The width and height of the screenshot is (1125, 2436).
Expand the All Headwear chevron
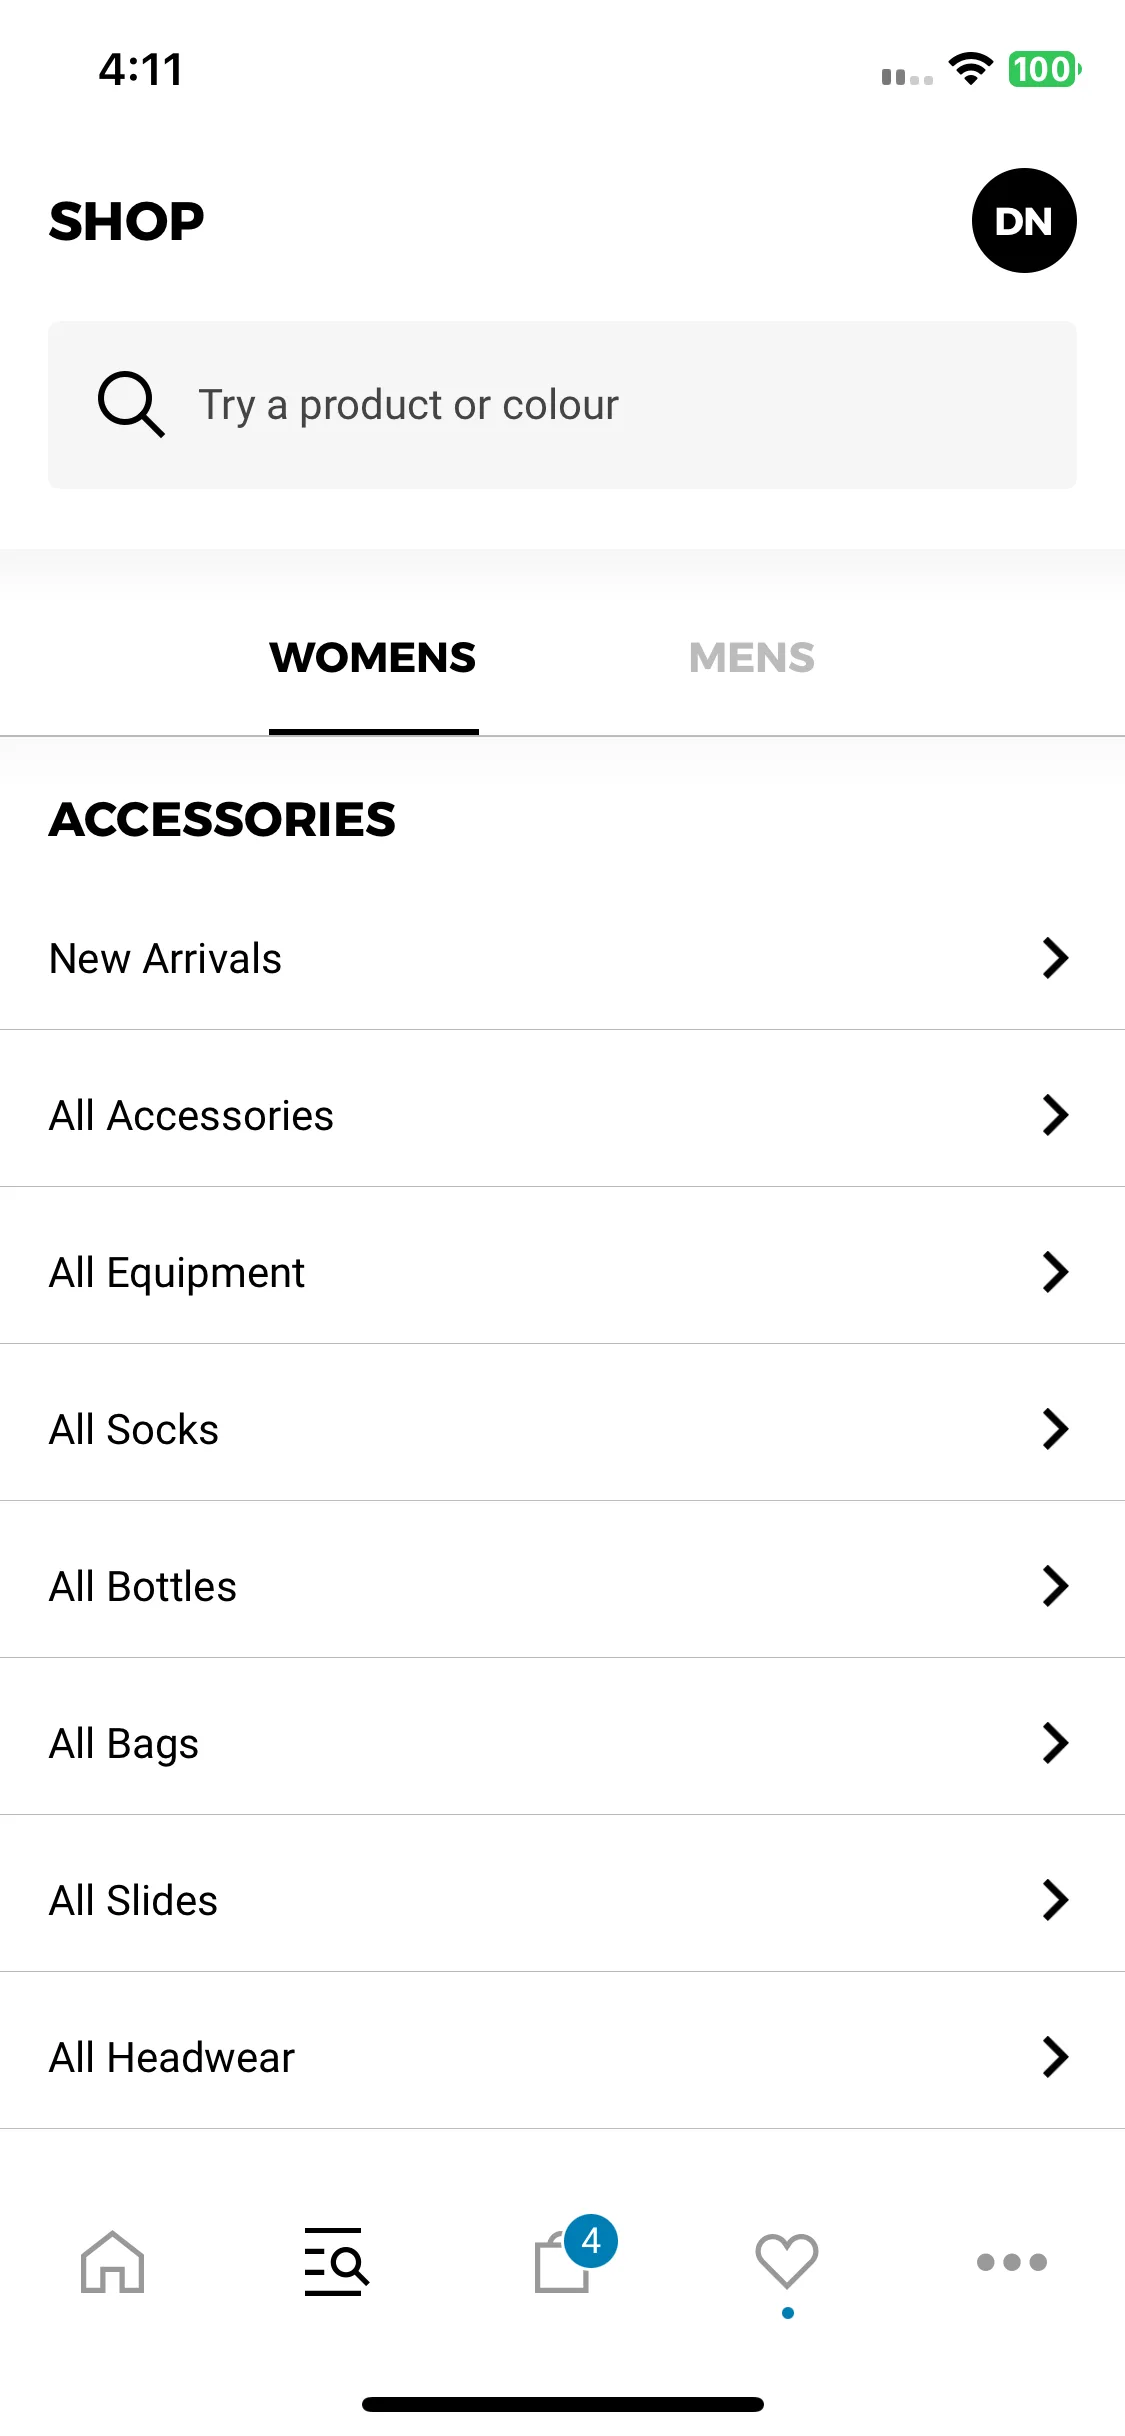pyautogui.click(x=1055, y=2057)
